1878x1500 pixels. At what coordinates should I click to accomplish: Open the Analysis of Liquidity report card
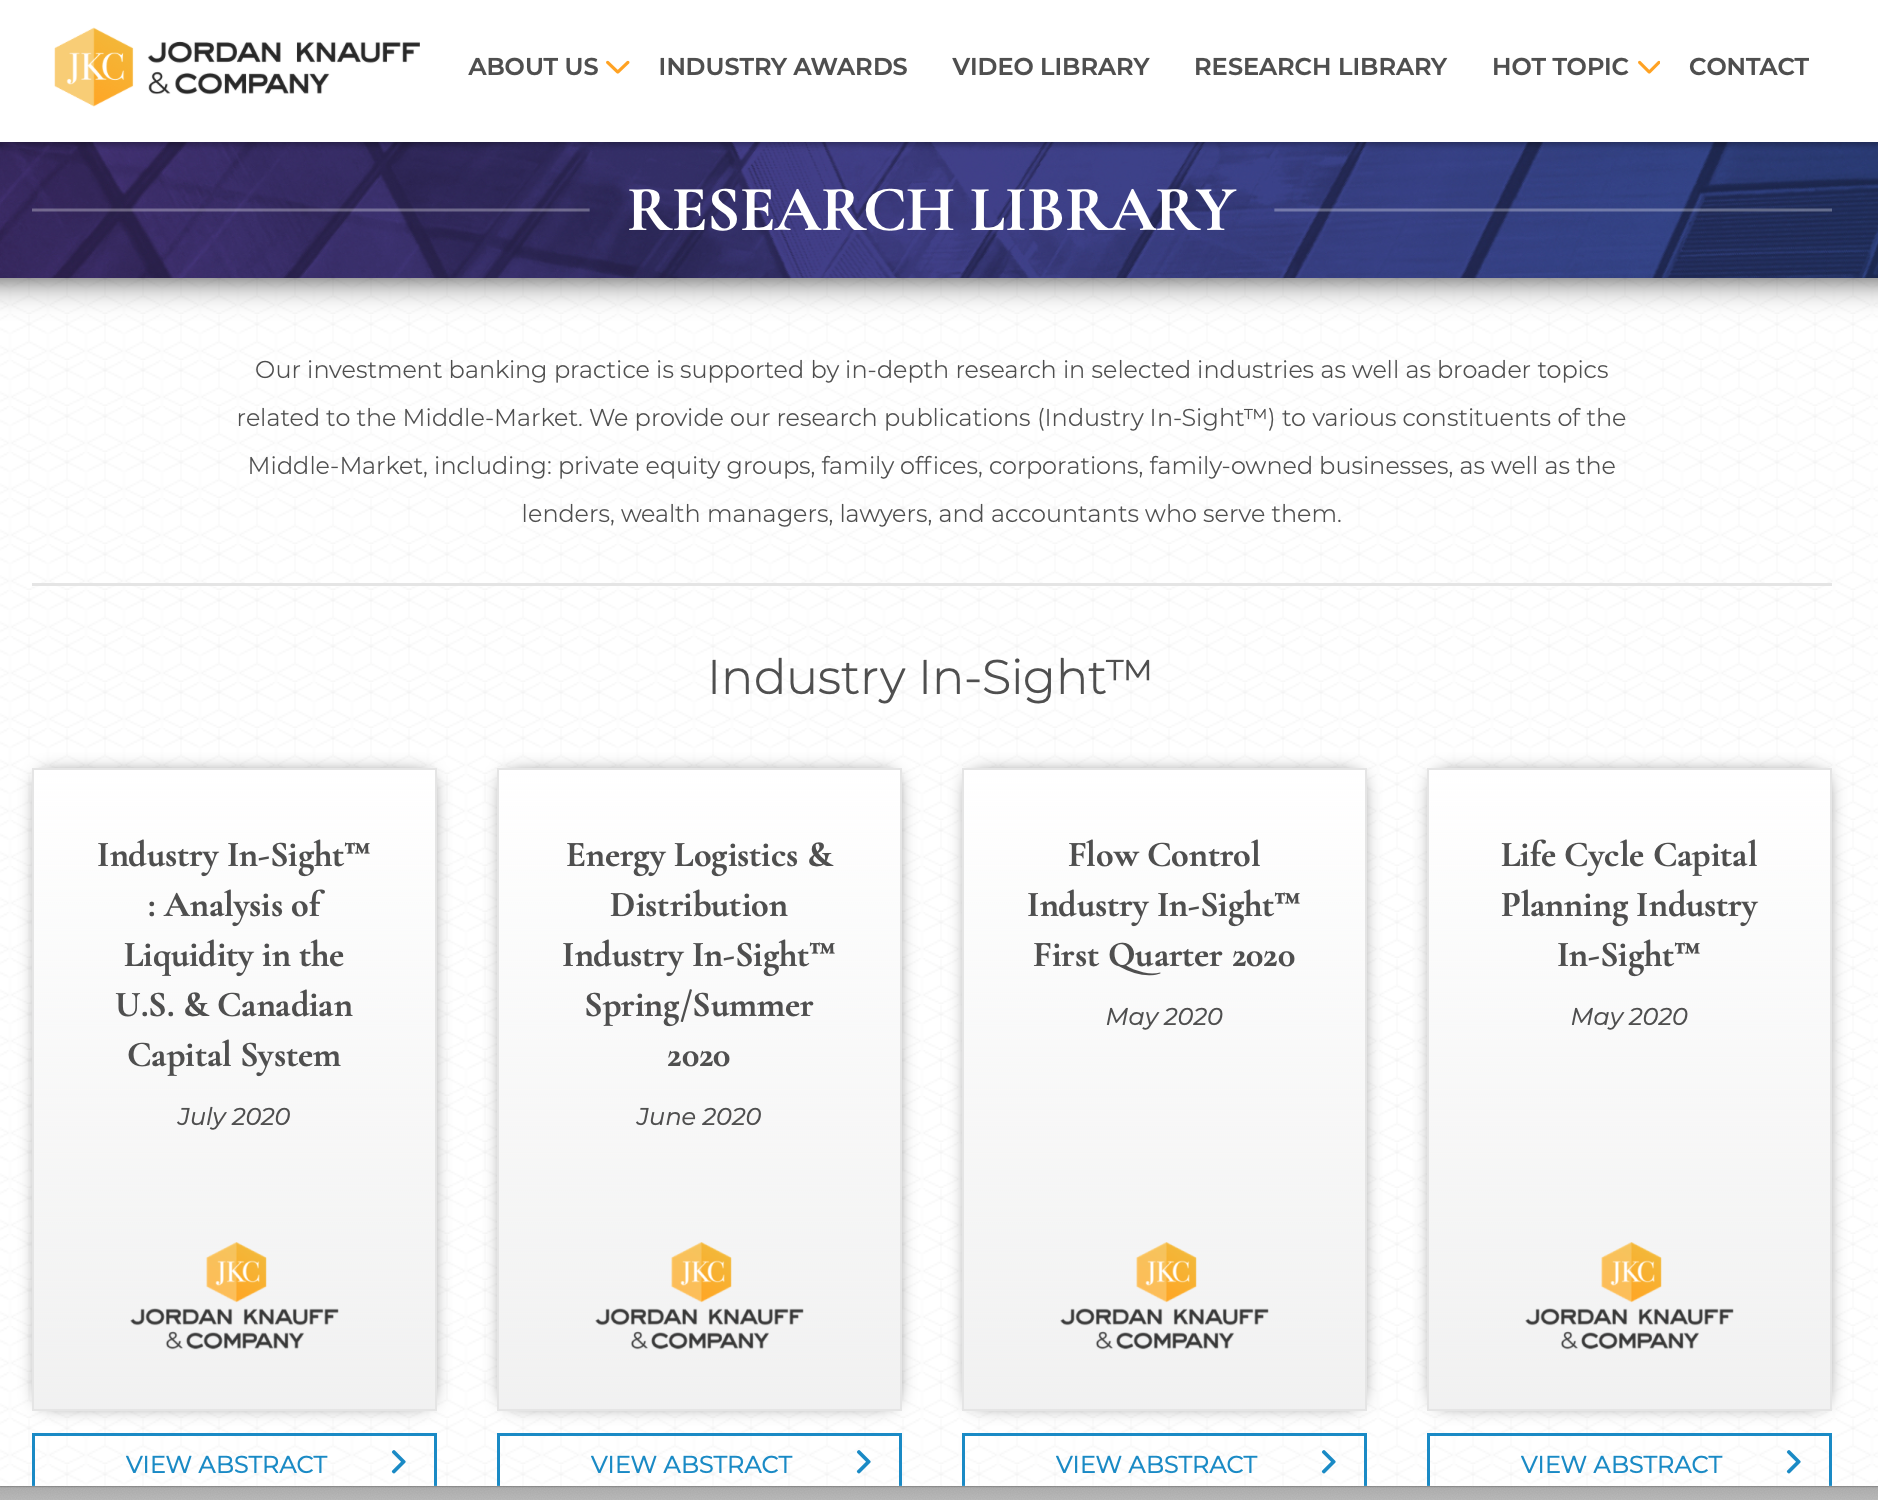point(234,1089)
